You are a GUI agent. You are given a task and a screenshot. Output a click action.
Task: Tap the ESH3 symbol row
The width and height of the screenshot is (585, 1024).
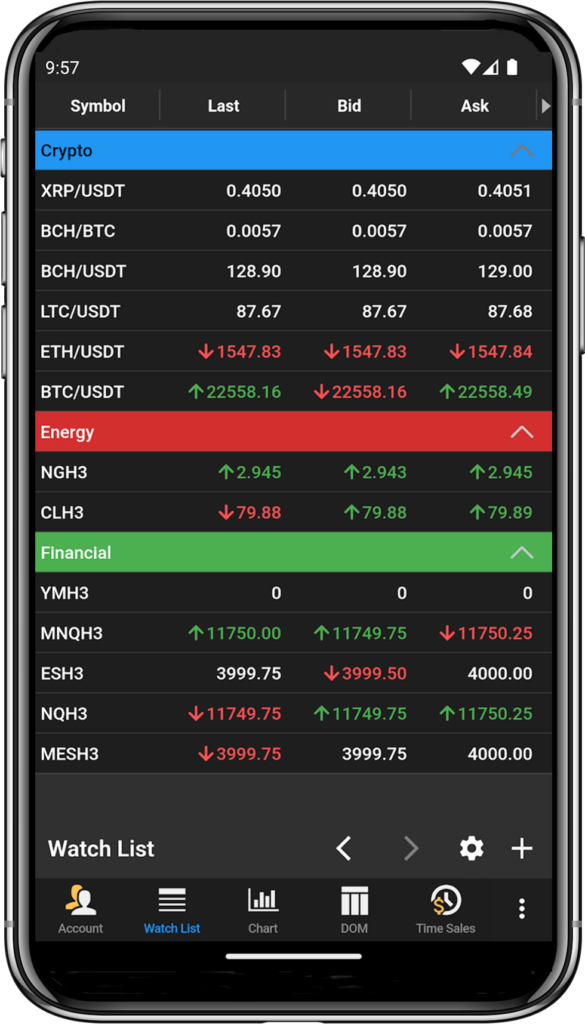point(294,673)
